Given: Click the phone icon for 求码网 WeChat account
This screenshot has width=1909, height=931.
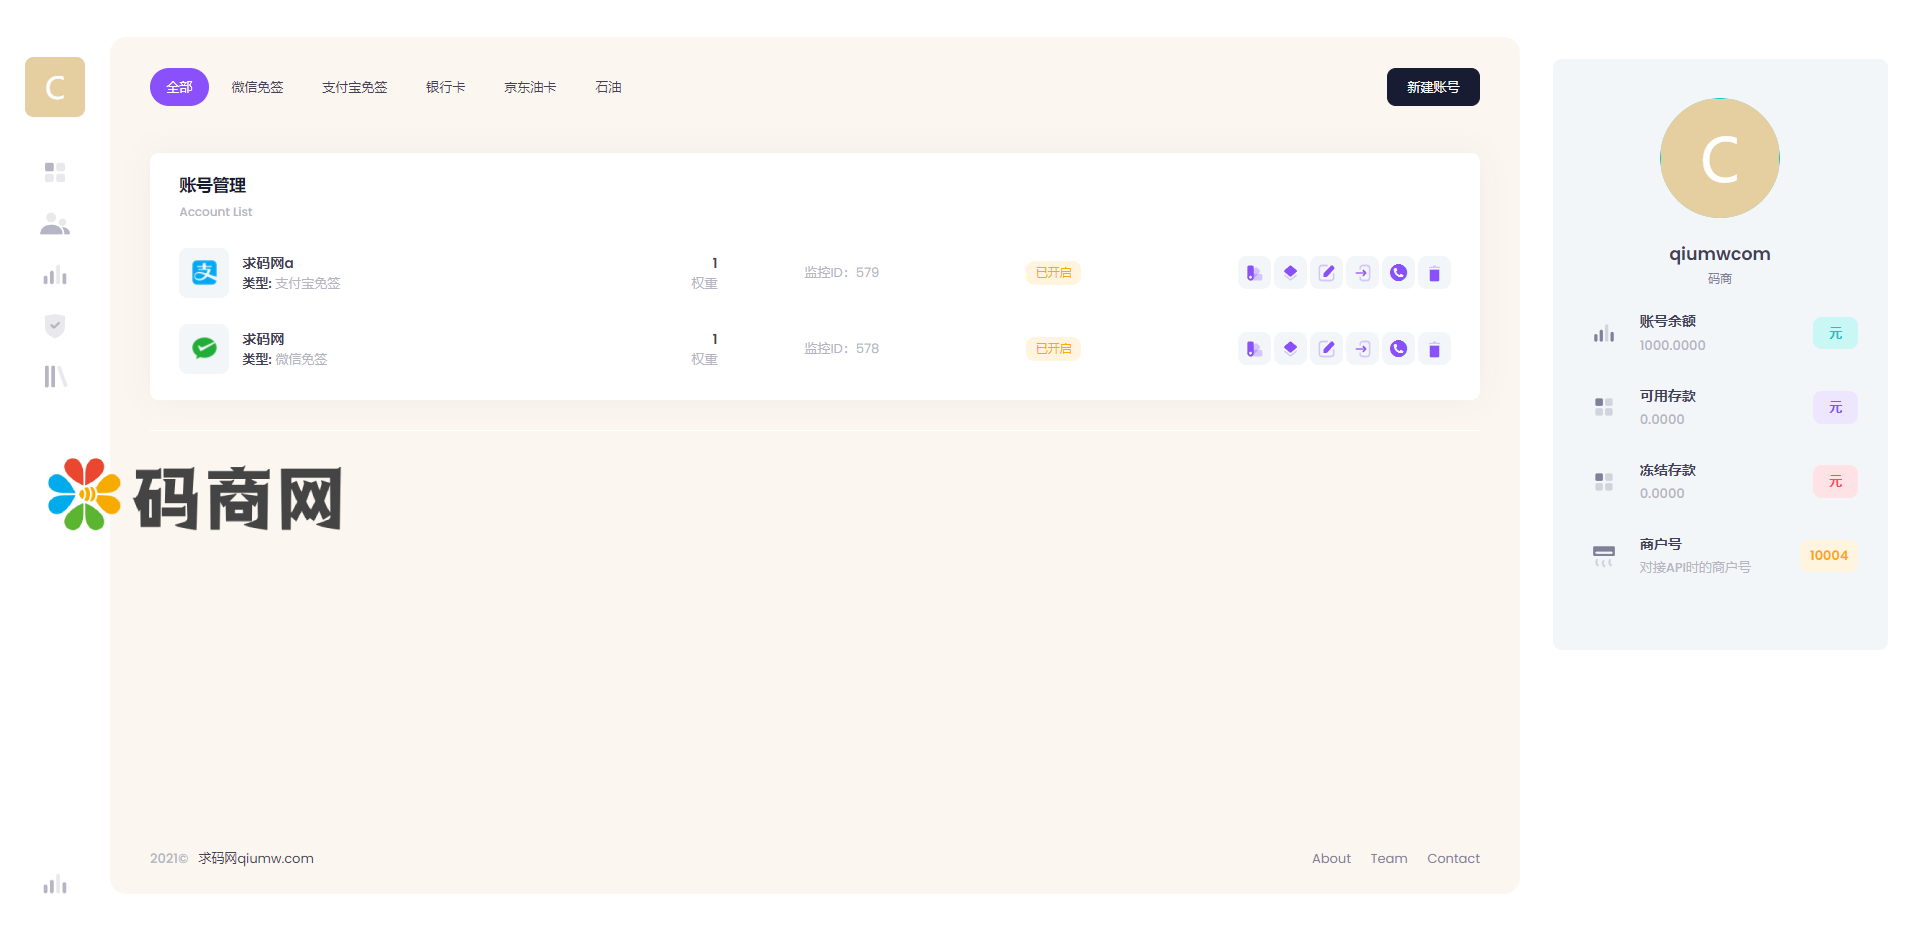Looking at the screenshot, I should tap(1398, 349).
